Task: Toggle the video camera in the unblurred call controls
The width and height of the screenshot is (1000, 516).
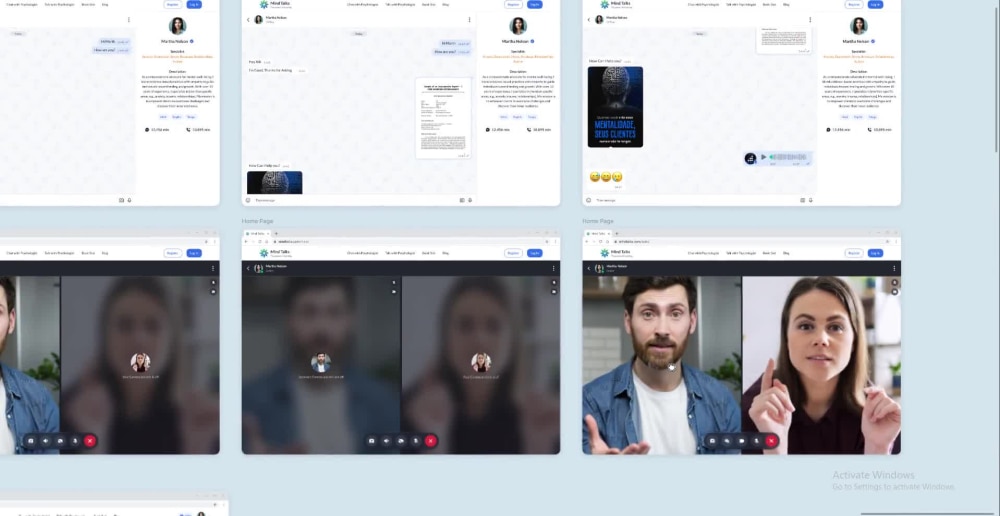Action: point(742,441)
